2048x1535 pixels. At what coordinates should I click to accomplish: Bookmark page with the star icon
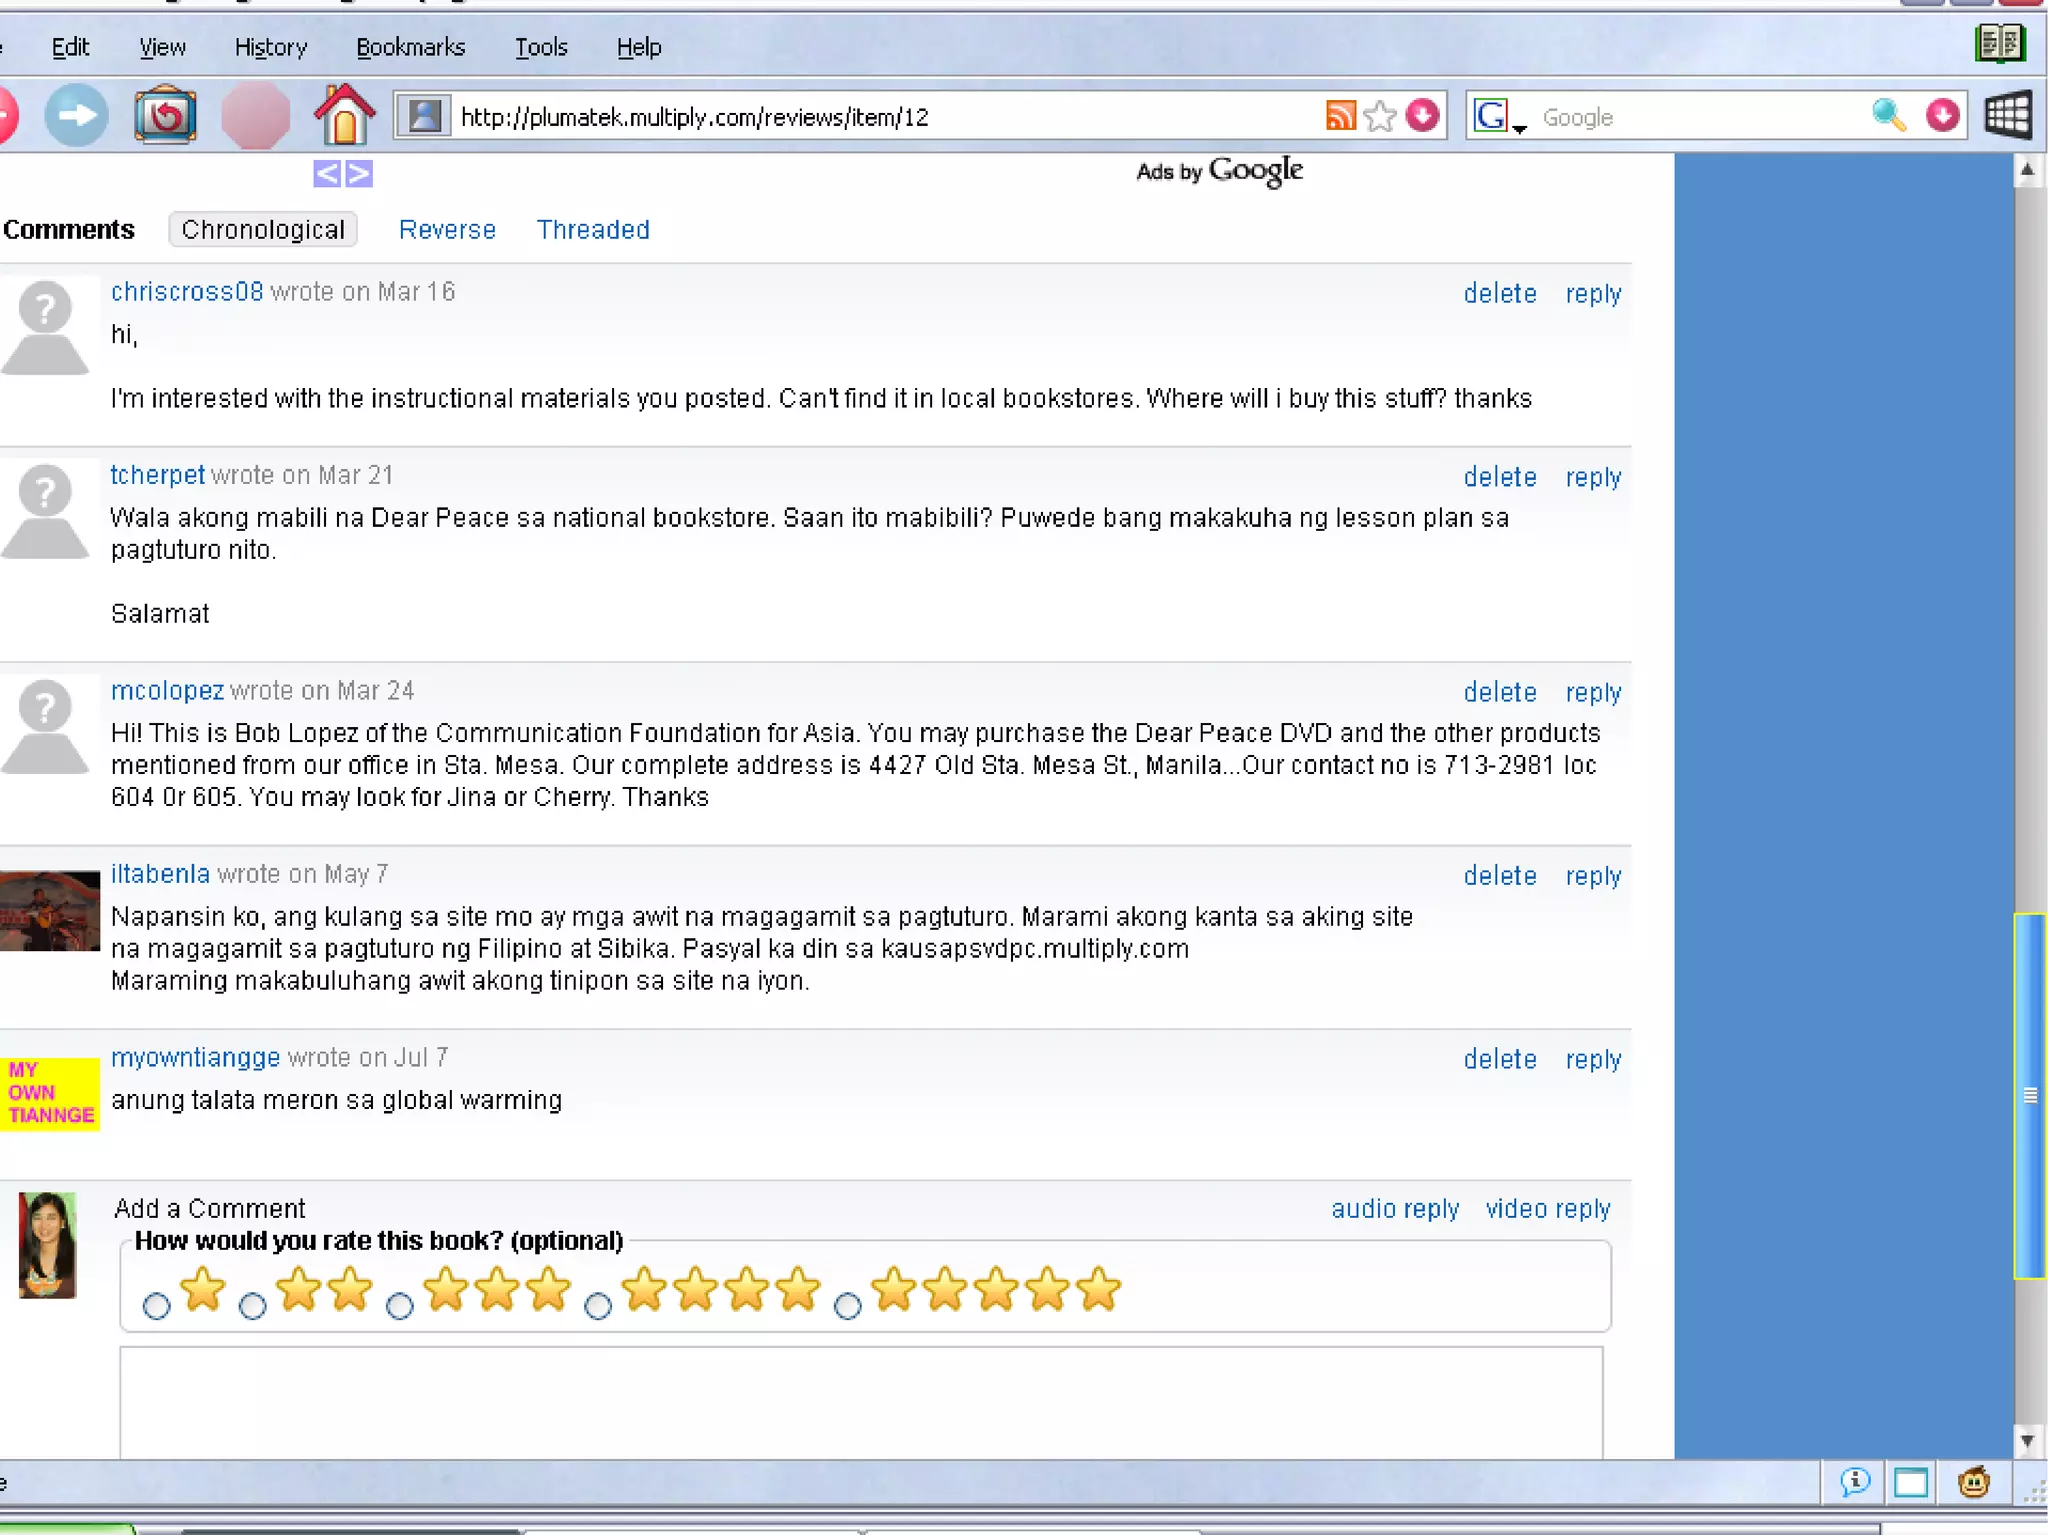1380,116
